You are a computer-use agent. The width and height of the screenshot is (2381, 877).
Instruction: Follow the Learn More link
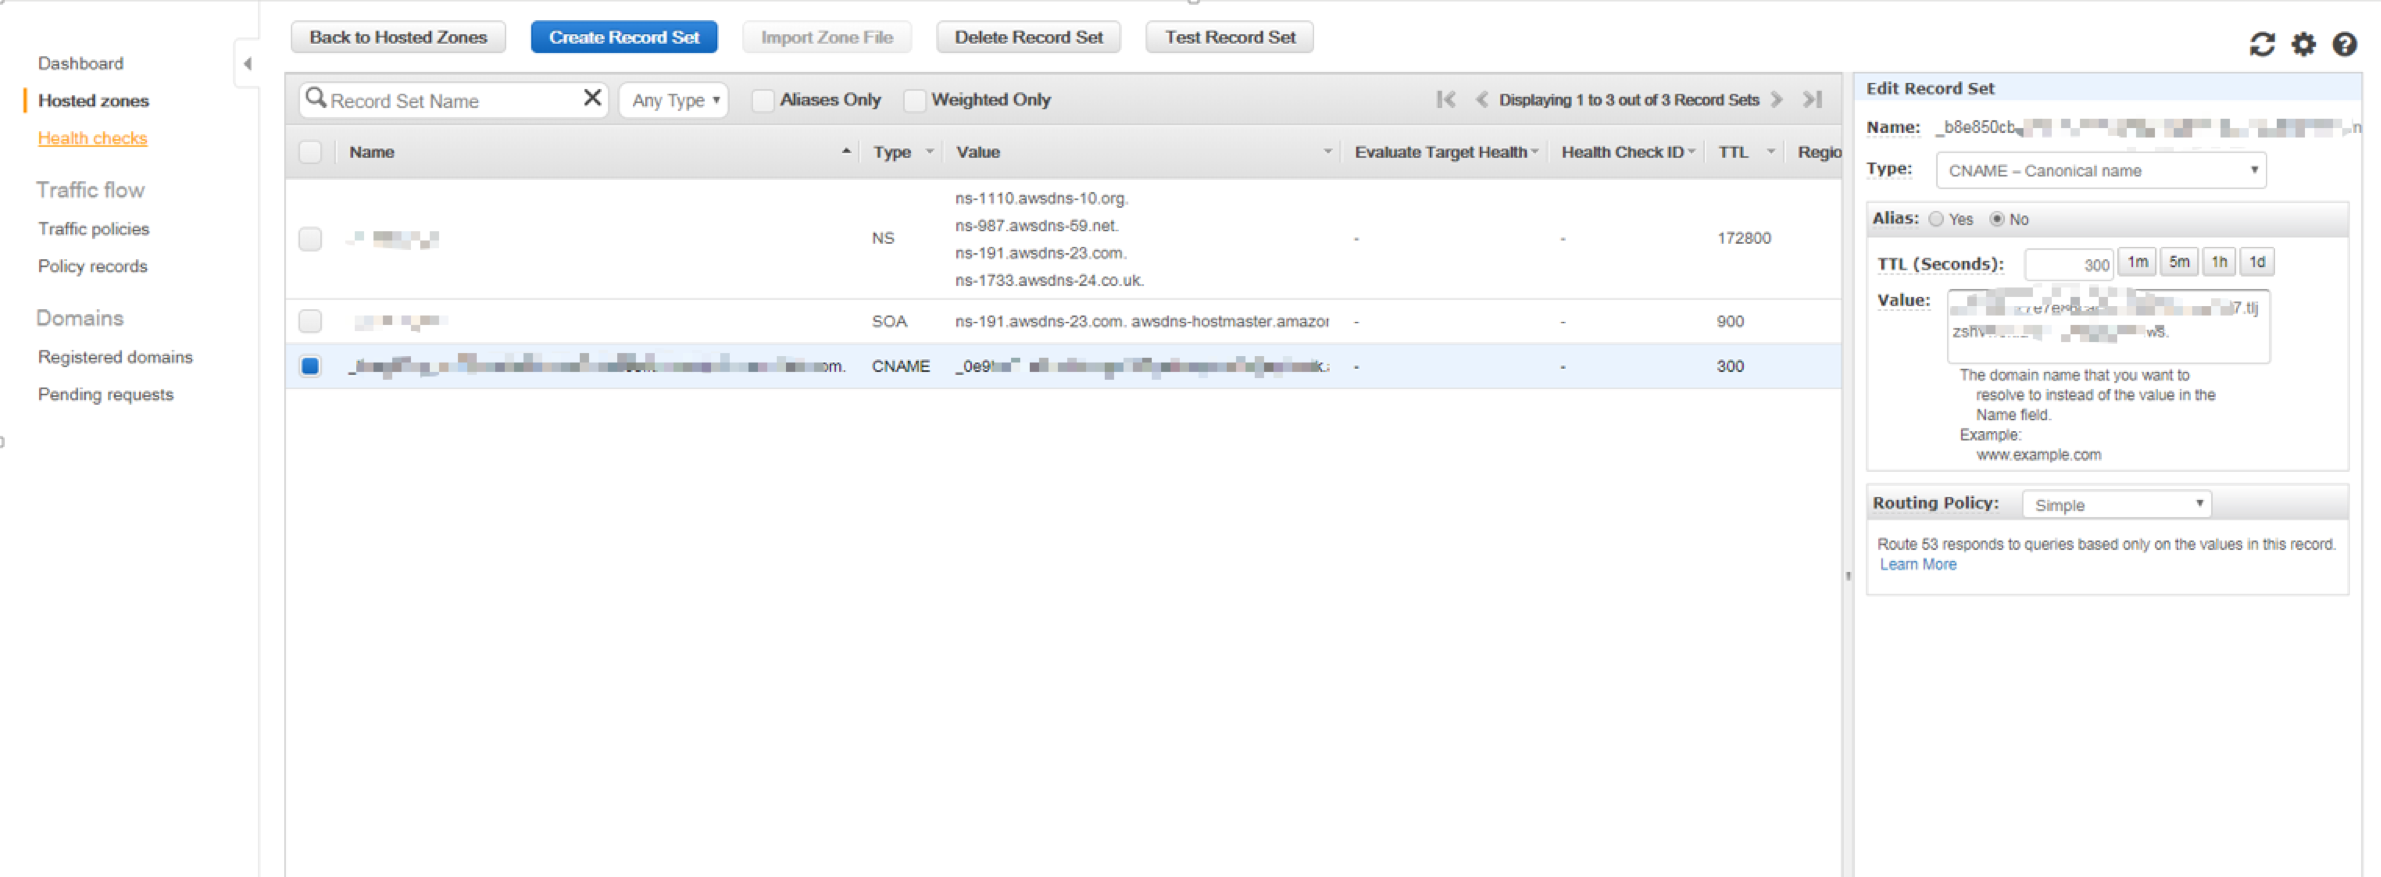1917,564
